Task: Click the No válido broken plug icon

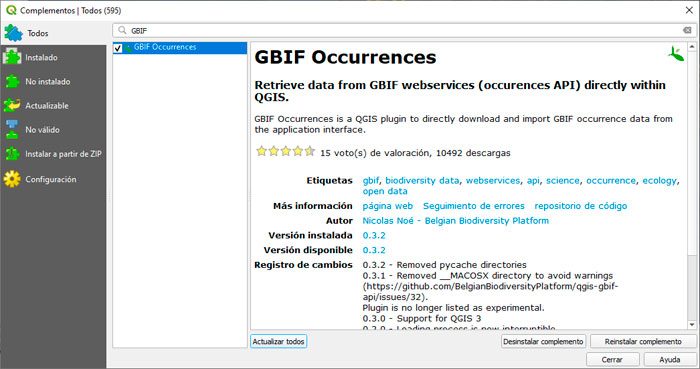Action: [12, 129]
